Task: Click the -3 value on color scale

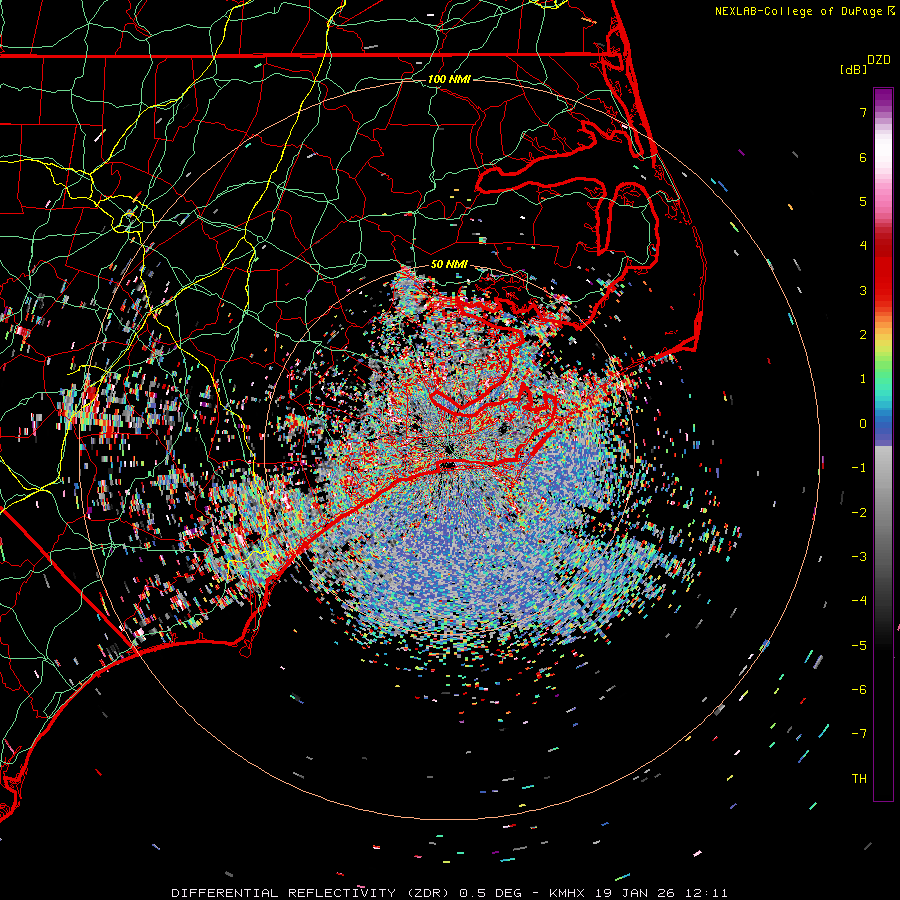Action: point(859,557)
